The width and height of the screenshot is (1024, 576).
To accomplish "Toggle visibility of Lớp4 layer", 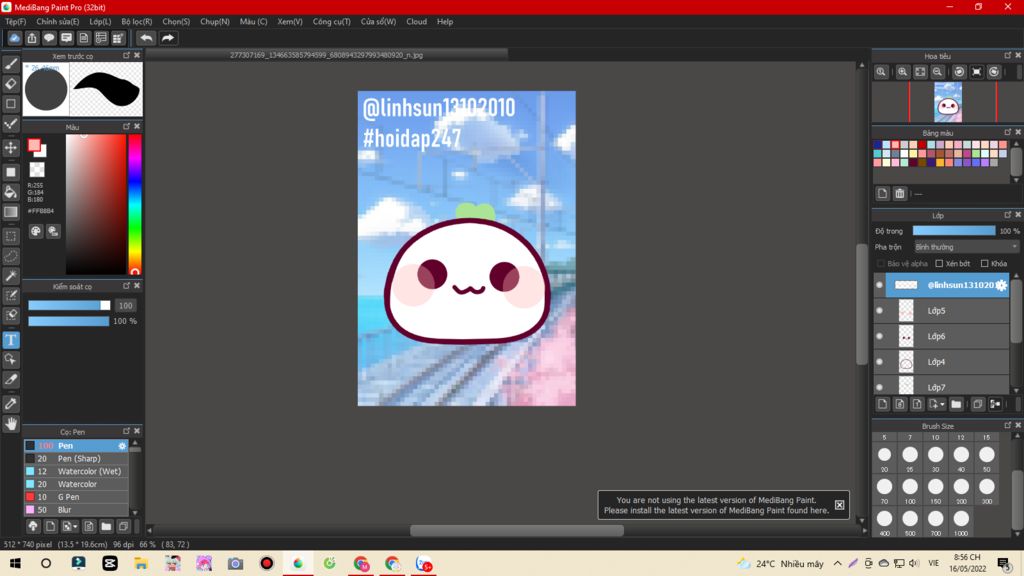I will [879, 362].
